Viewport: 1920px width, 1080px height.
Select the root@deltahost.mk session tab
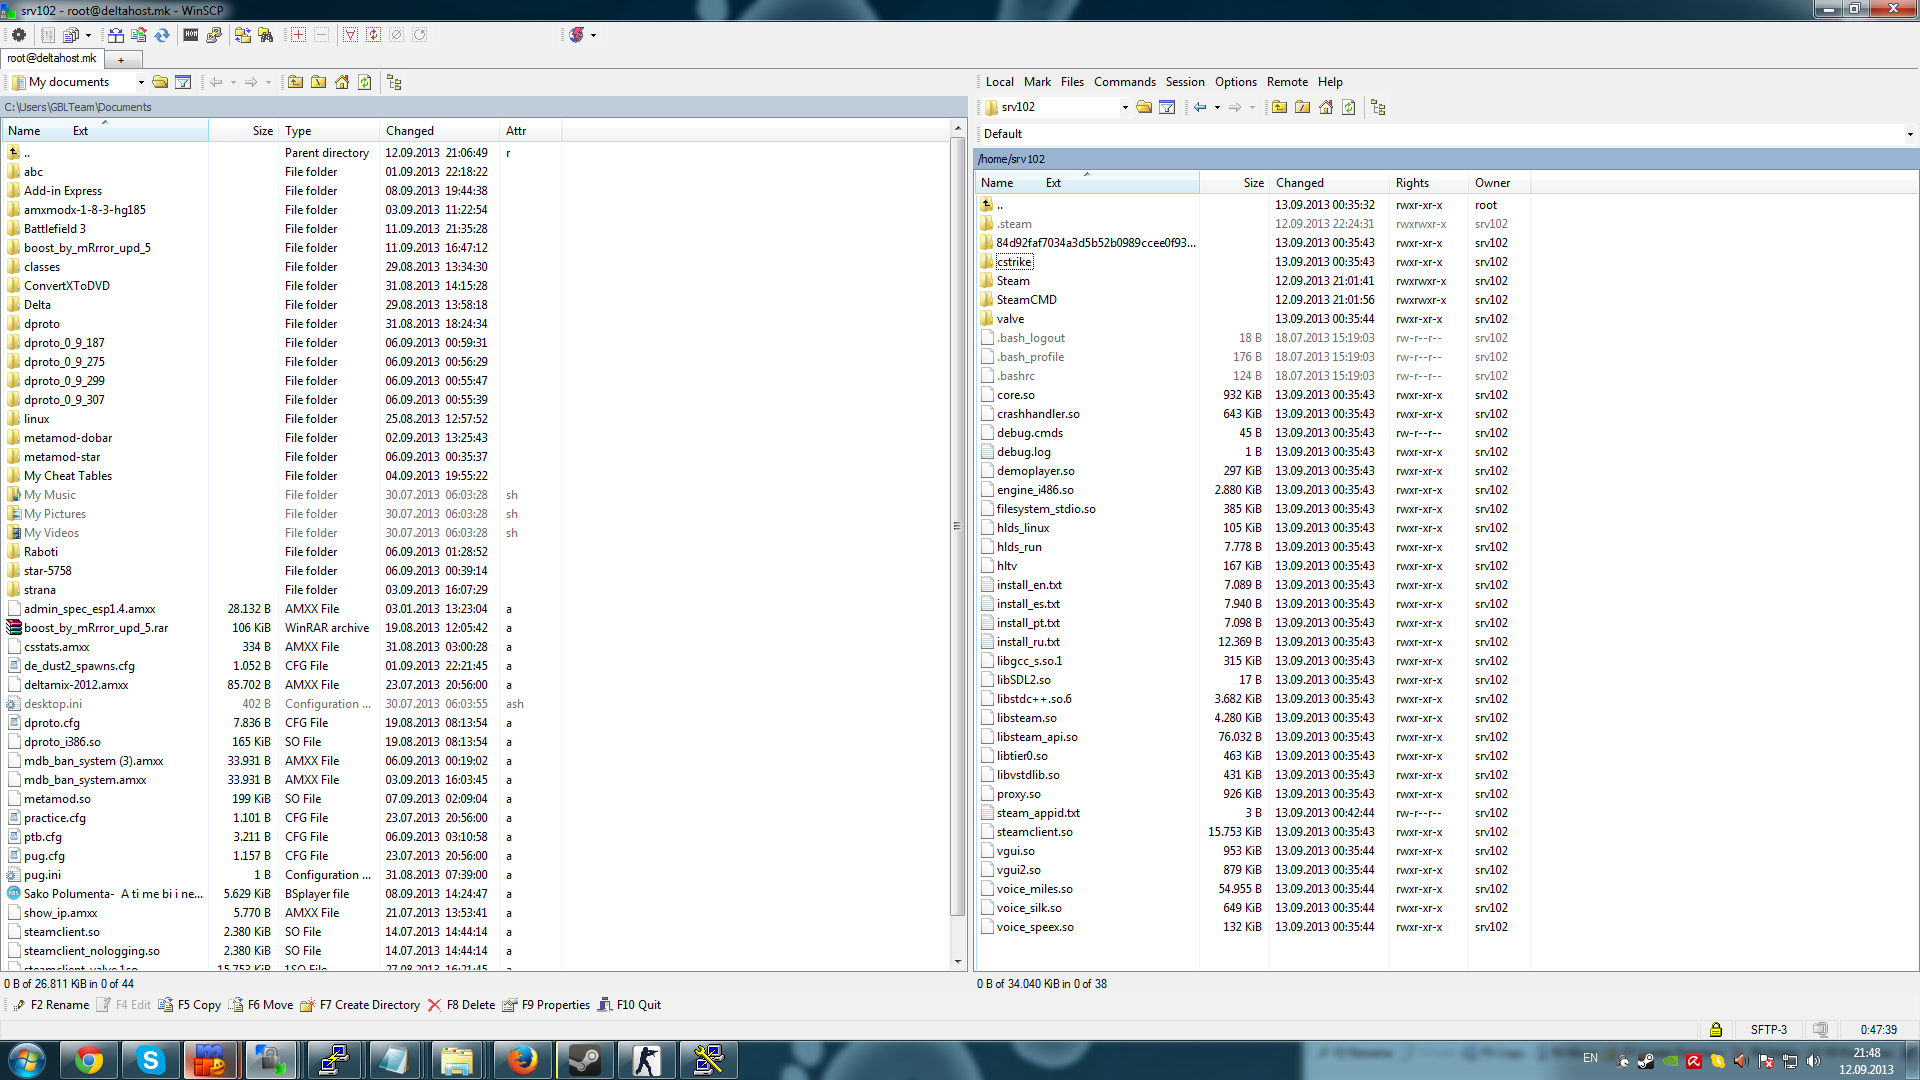coord(52,58)
